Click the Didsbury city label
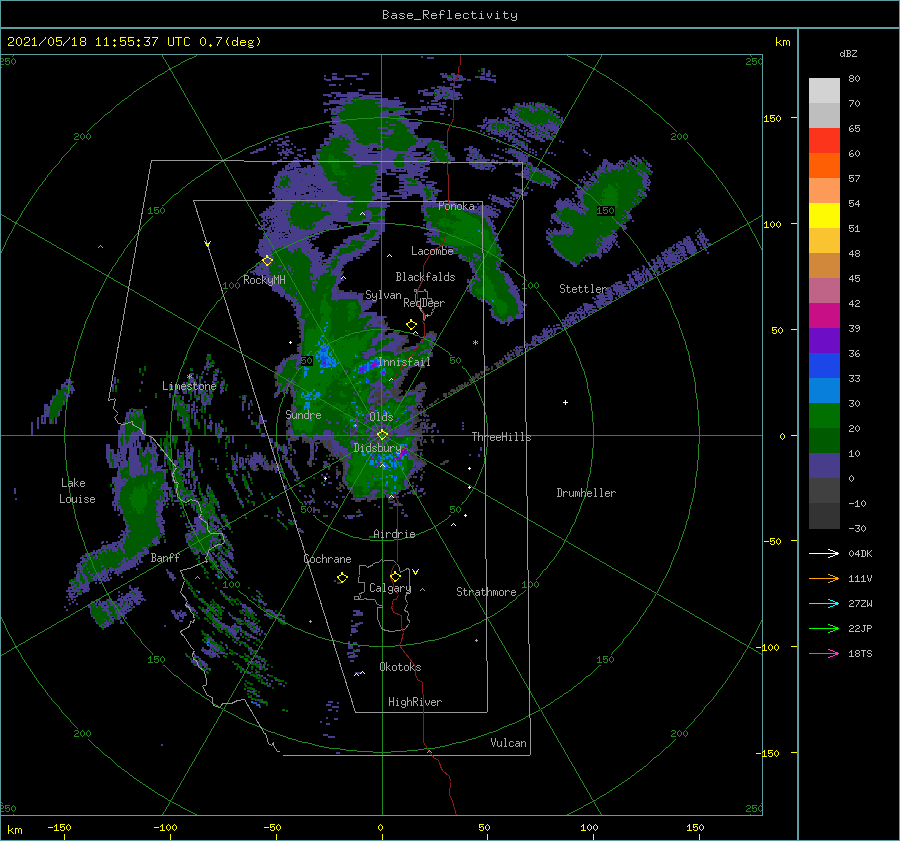 (377, 448)
